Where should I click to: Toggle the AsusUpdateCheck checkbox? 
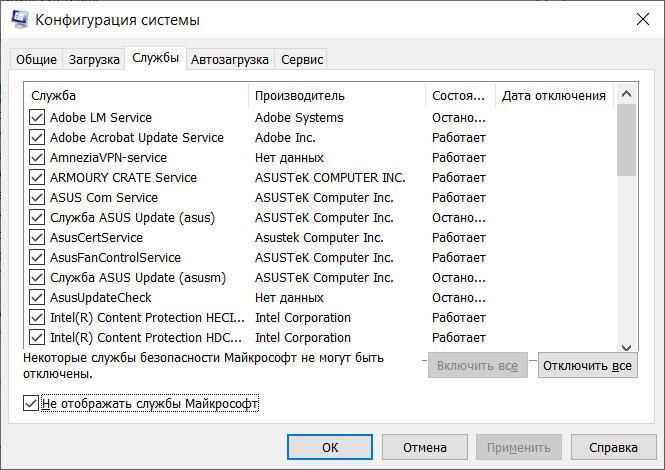[37, 298]
